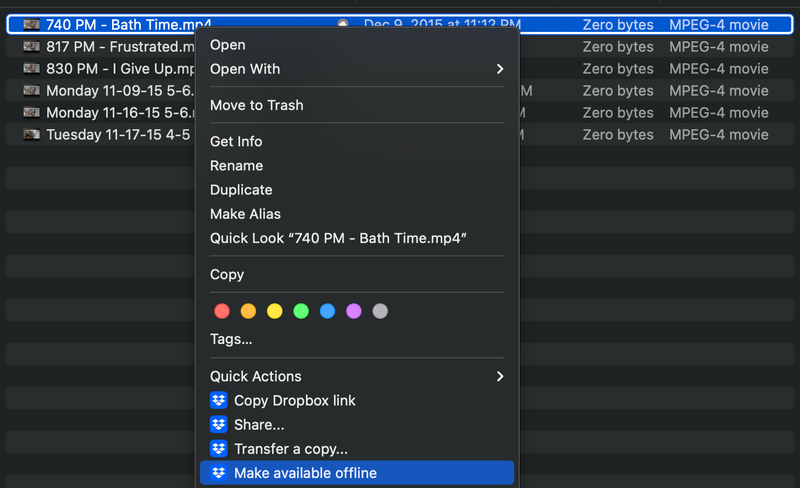The width and height of the screenshot is (800, 488).
Task: Click Dropbox icon beside Make available offline
Action: coord(218,473)
